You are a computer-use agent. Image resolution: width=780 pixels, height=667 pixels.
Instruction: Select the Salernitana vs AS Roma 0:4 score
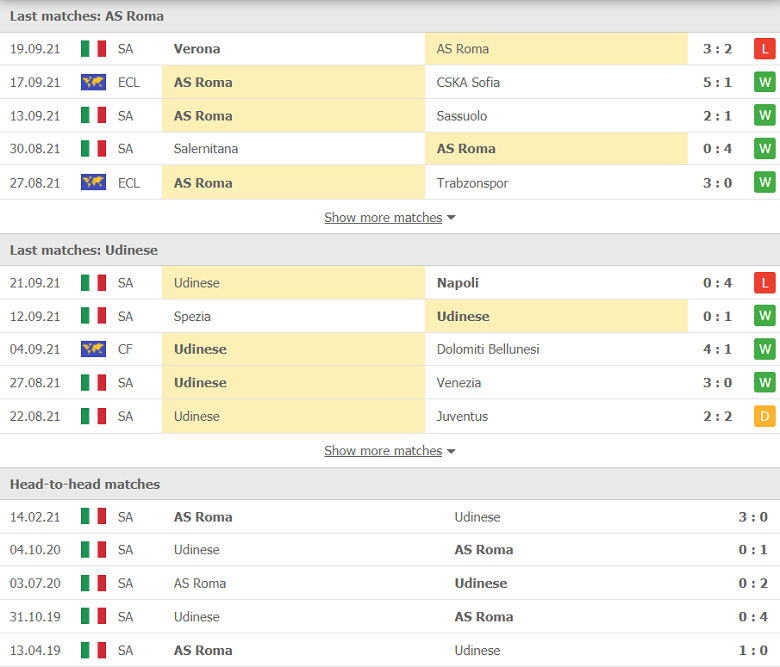(x=717, y=149)
